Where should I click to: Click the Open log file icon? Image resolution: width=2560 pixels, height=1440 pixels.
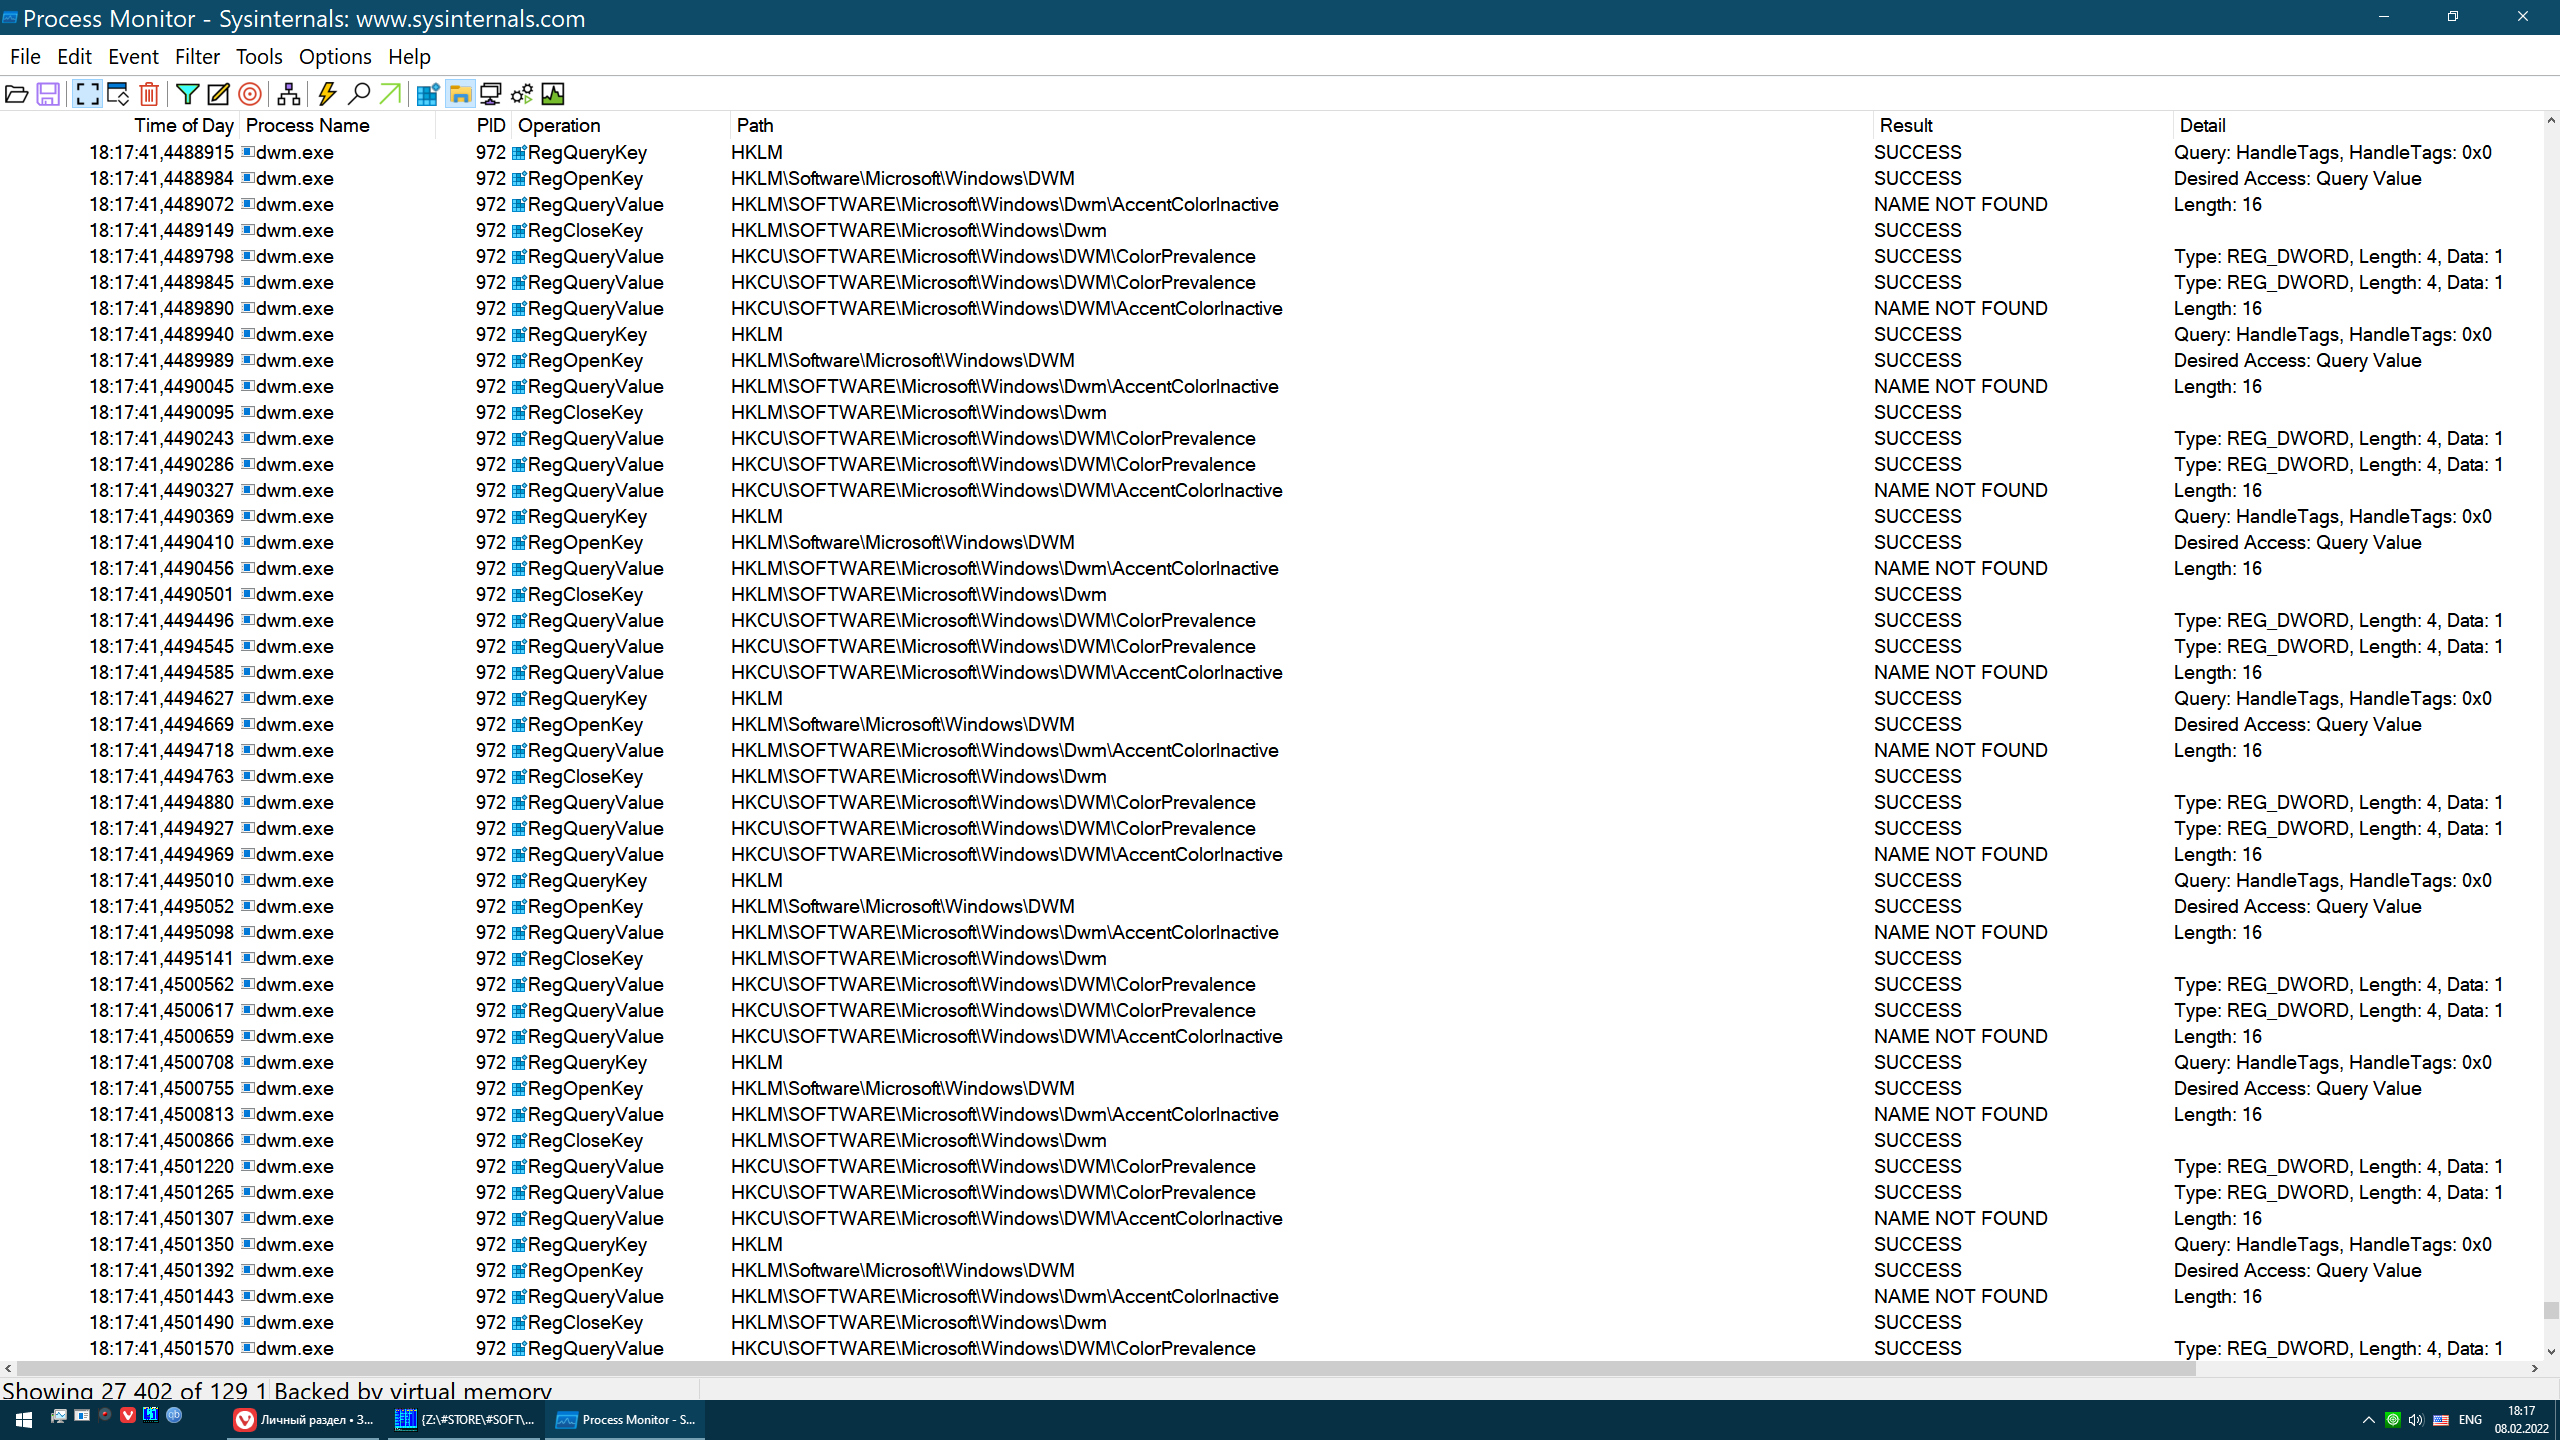pyautogui.click(x=16, y=94)
